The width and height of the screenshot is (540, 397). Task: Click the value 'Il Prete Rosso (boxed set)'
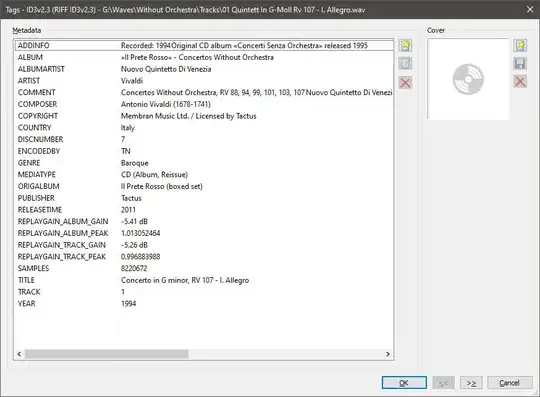(162, 186)
